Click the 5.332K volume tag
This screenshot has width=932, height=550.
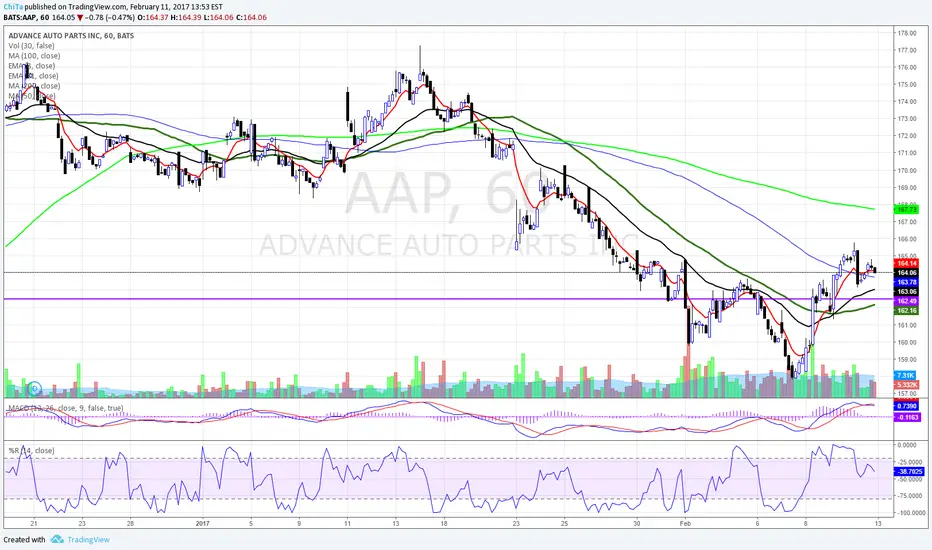point(906,385)
